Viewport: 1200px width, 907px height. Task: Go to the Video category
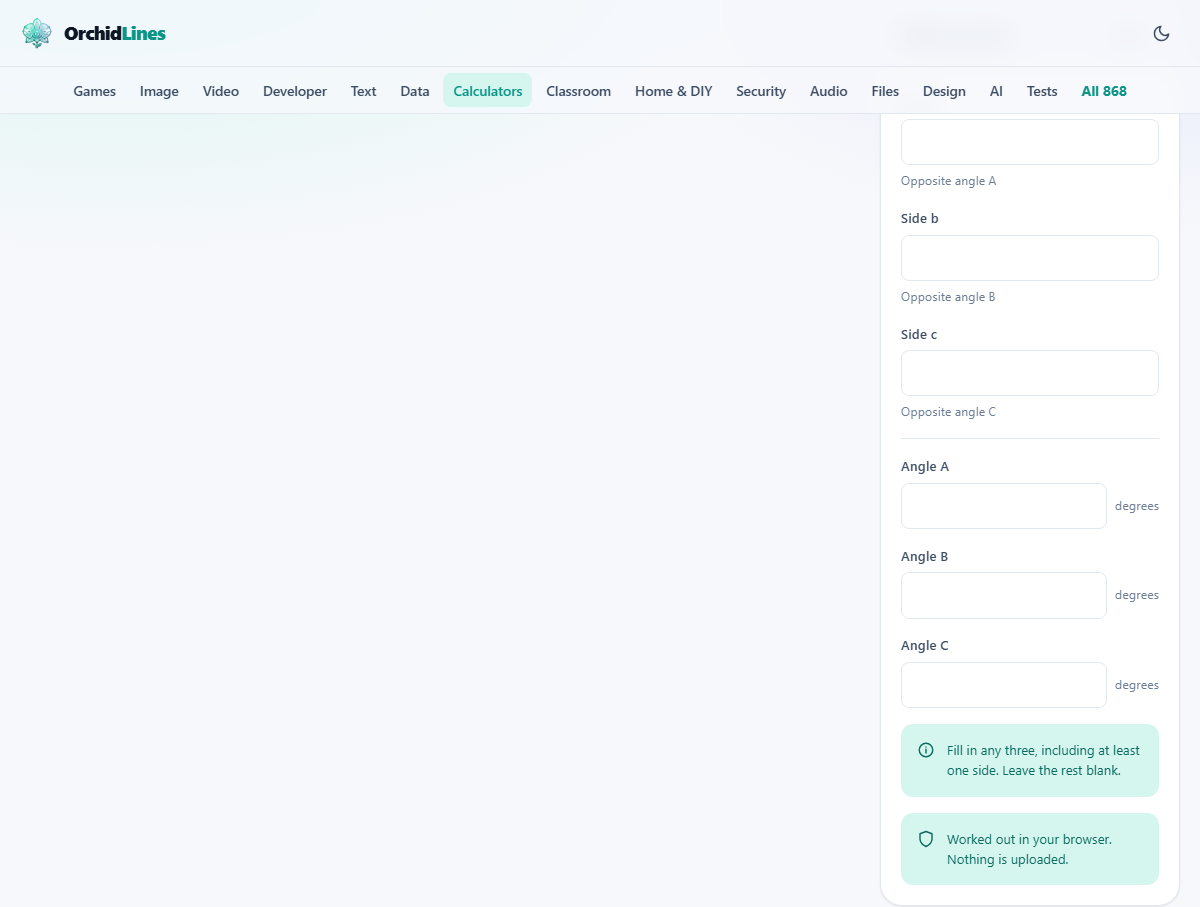[221, 91]
